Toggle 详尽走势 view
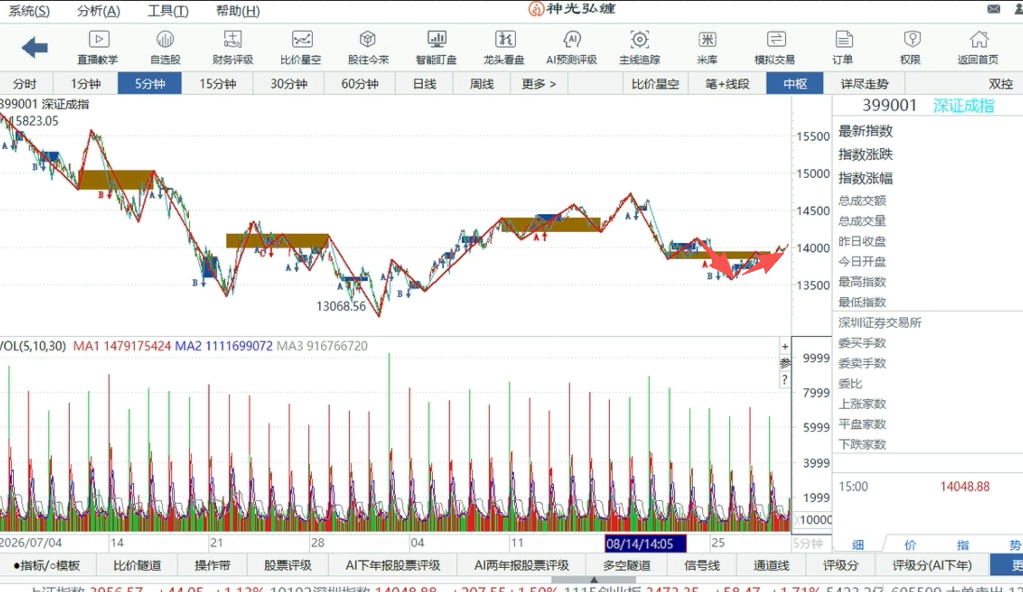This screenshot has width=1023, height=592. pyautogui.click(x=864, y=84)
